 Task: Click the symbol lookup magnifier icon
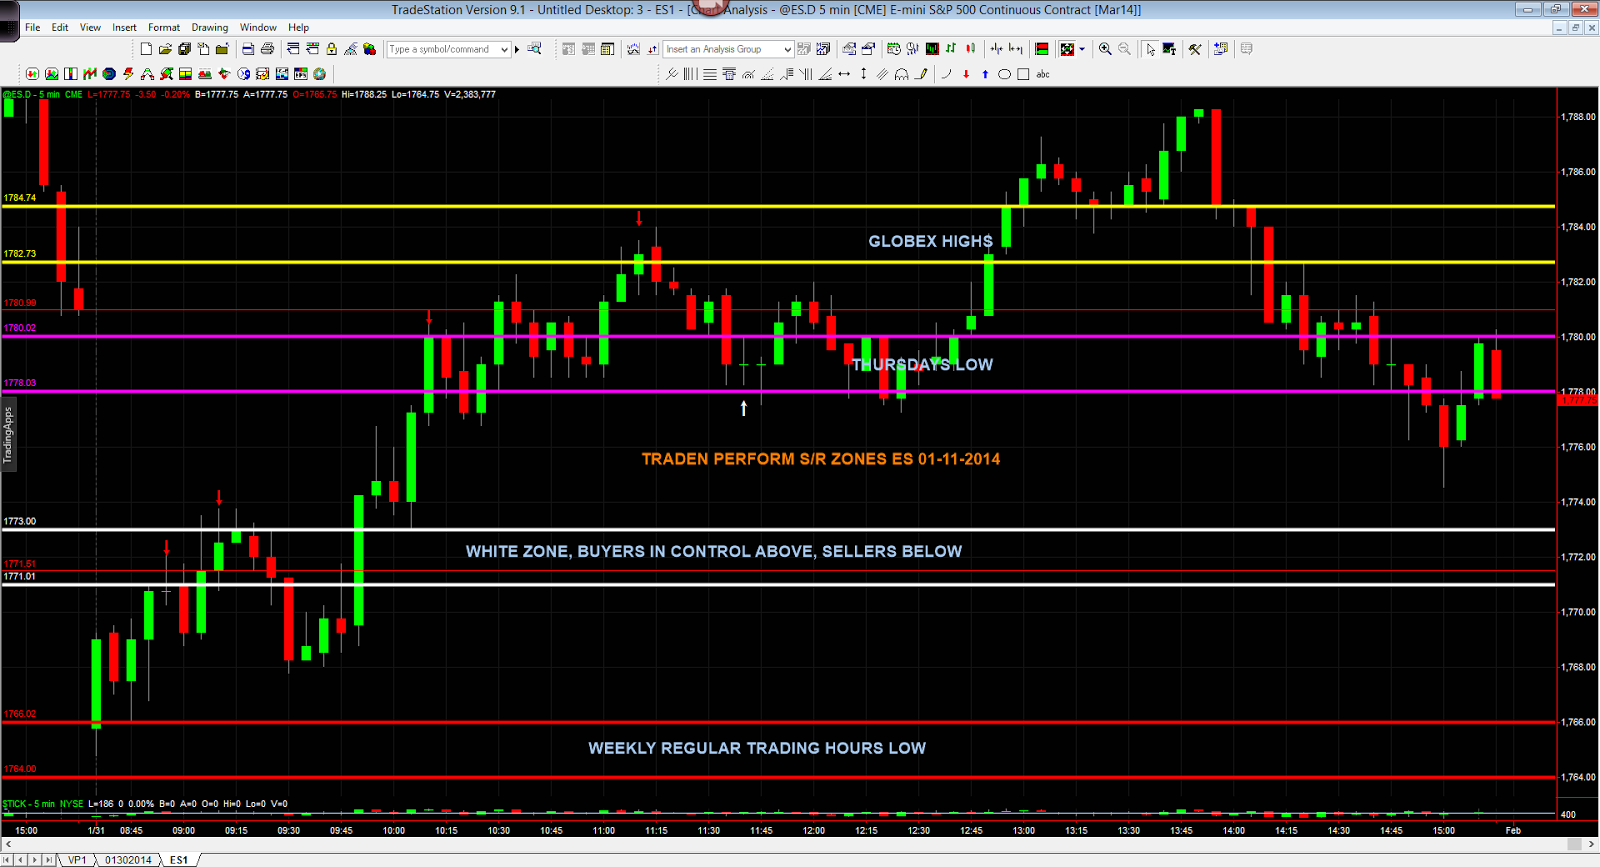click(534, 49)
